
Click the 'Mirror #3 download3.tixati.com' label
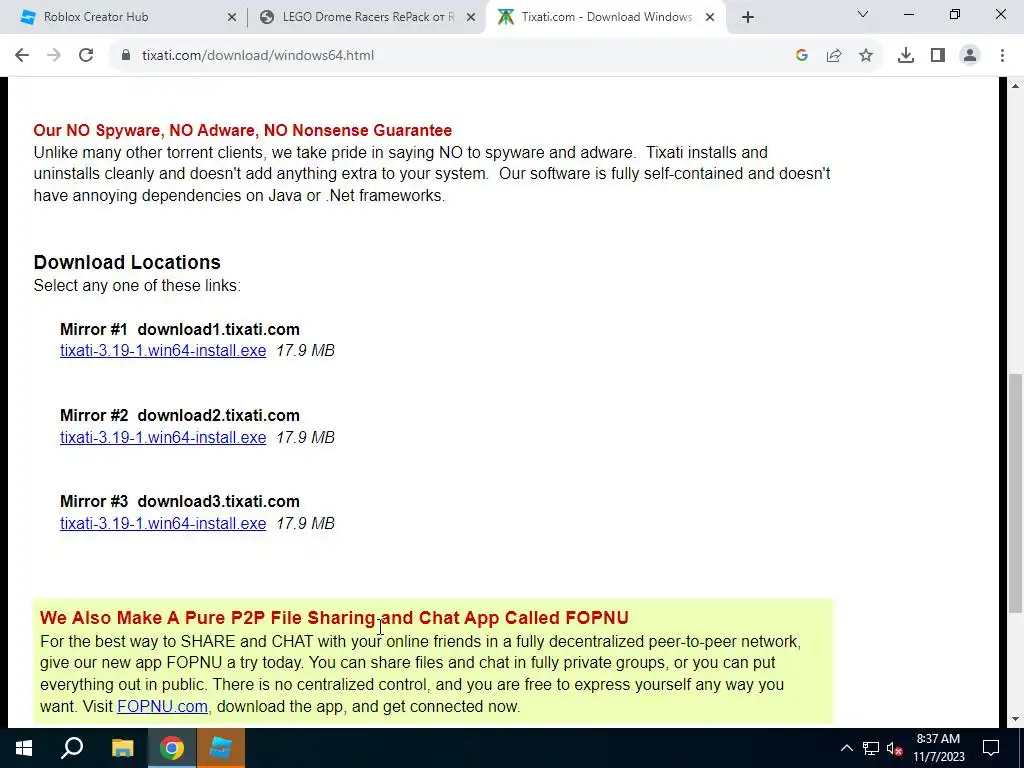tap(180, 502)
